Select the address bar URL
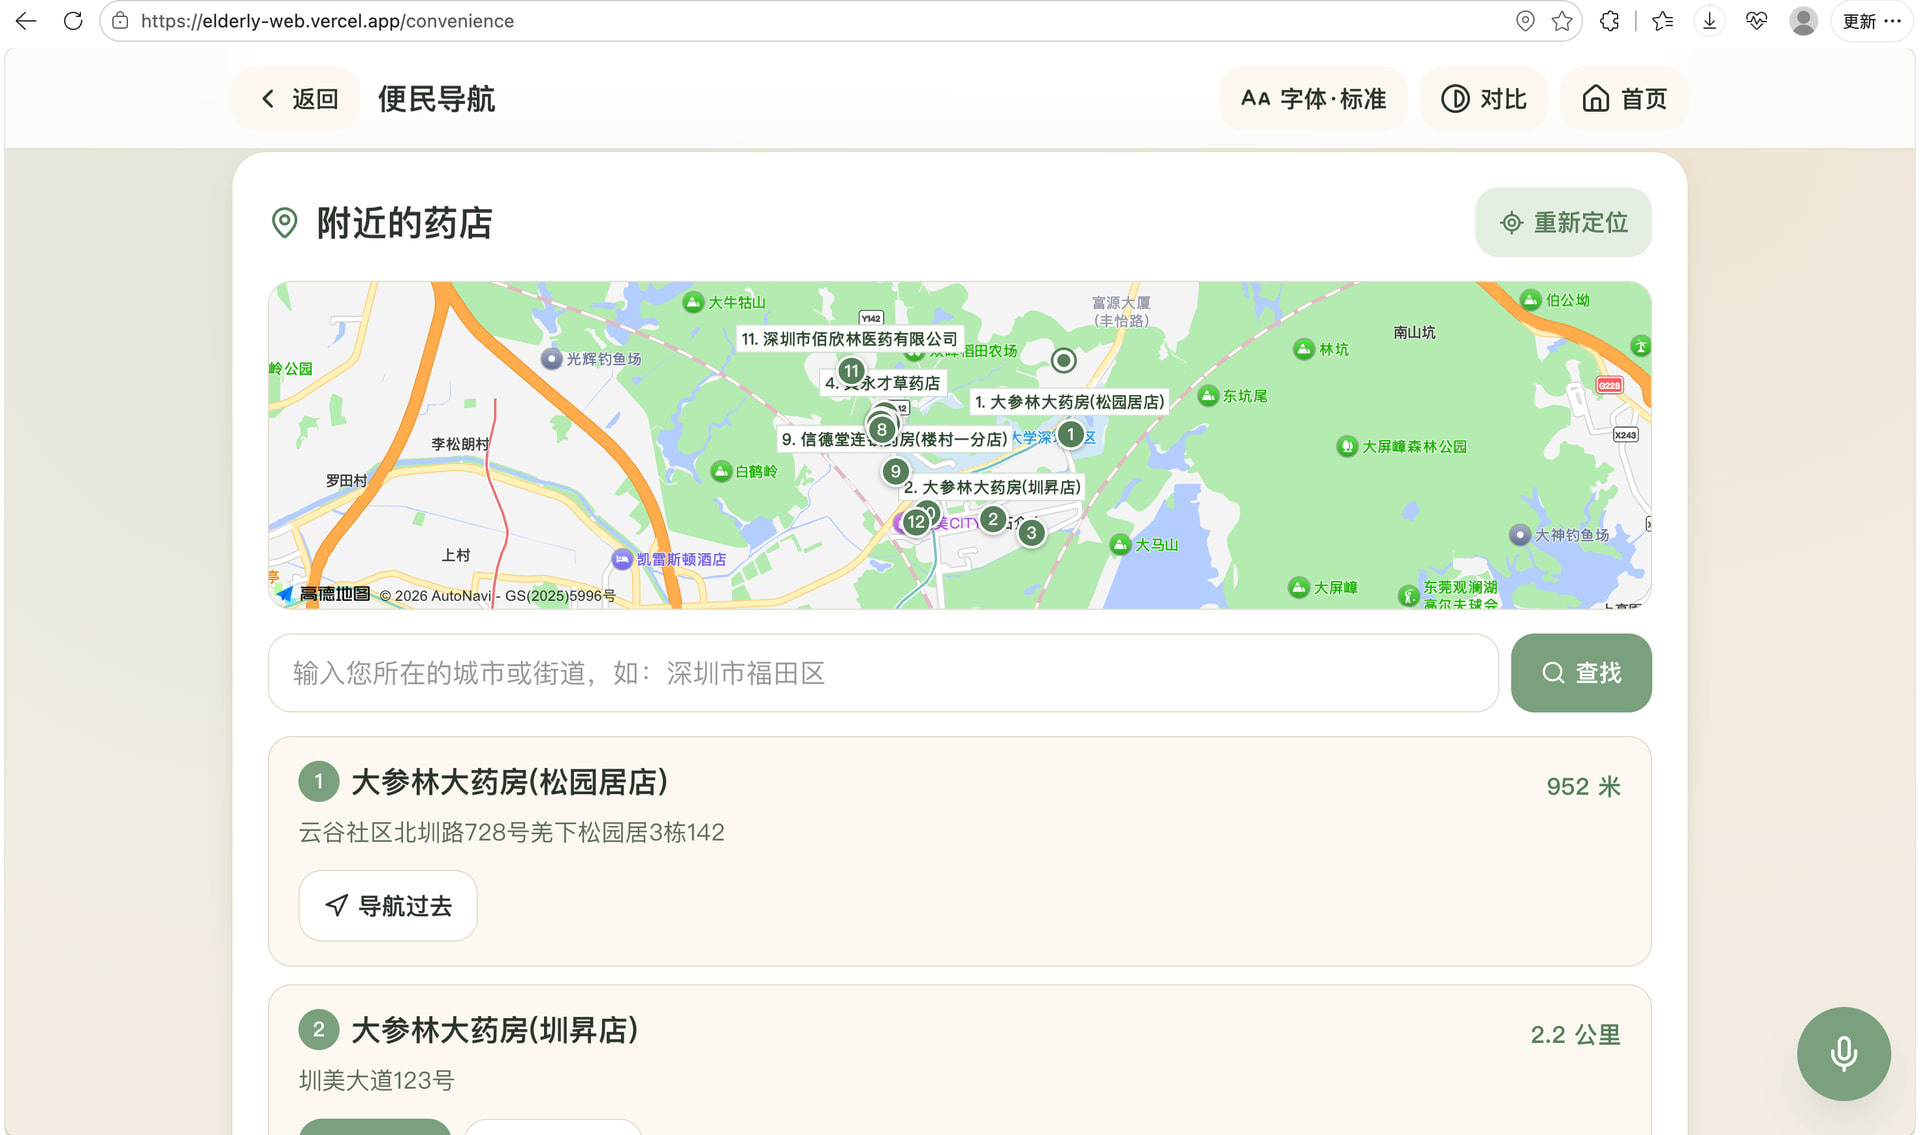The image size is (1920, 1135). pyautogui.click(x=327, y=21)
